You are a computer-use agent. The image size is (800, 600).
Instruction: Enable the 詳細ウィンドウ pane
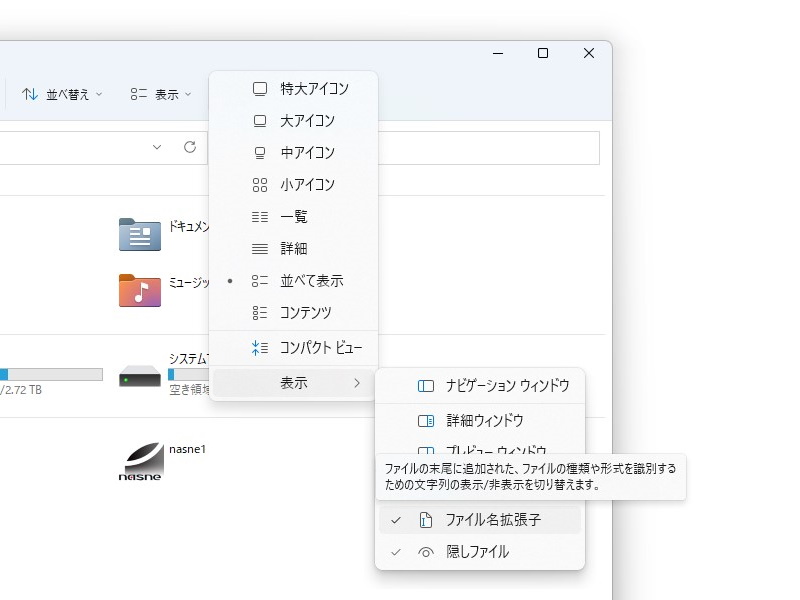(482, 420)
